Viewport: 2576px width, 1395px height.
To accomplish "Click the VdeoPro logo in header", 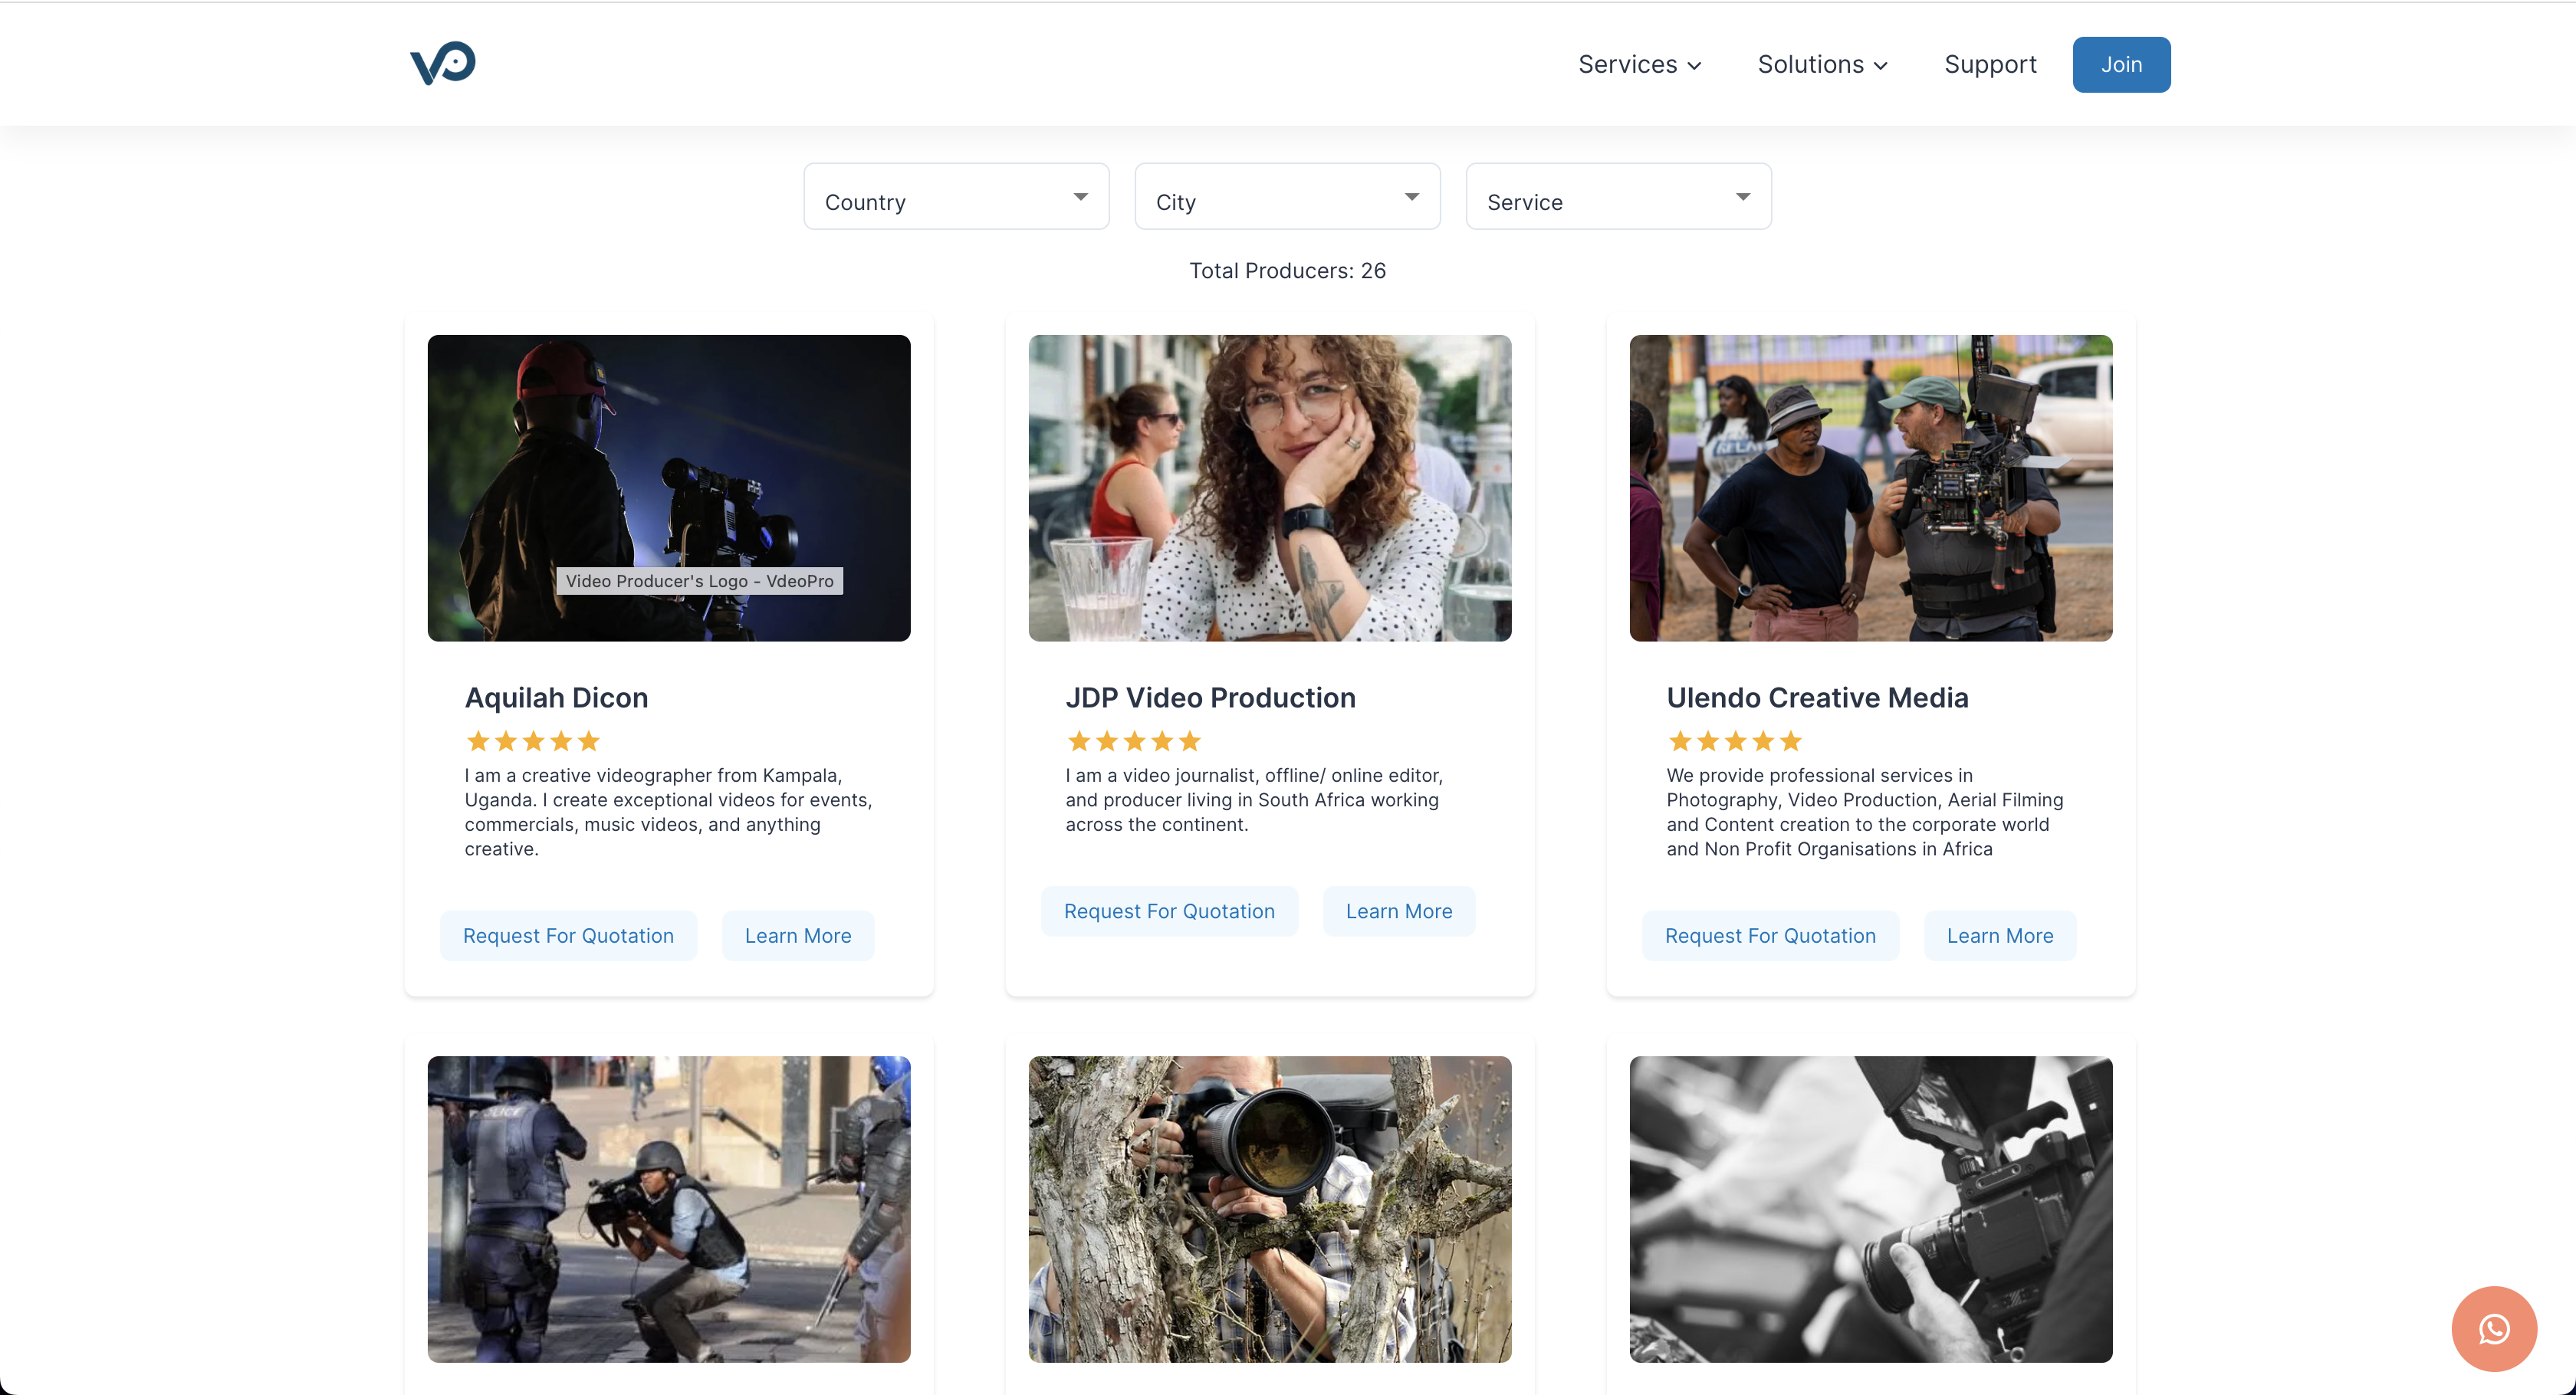I will click(443, 63).
